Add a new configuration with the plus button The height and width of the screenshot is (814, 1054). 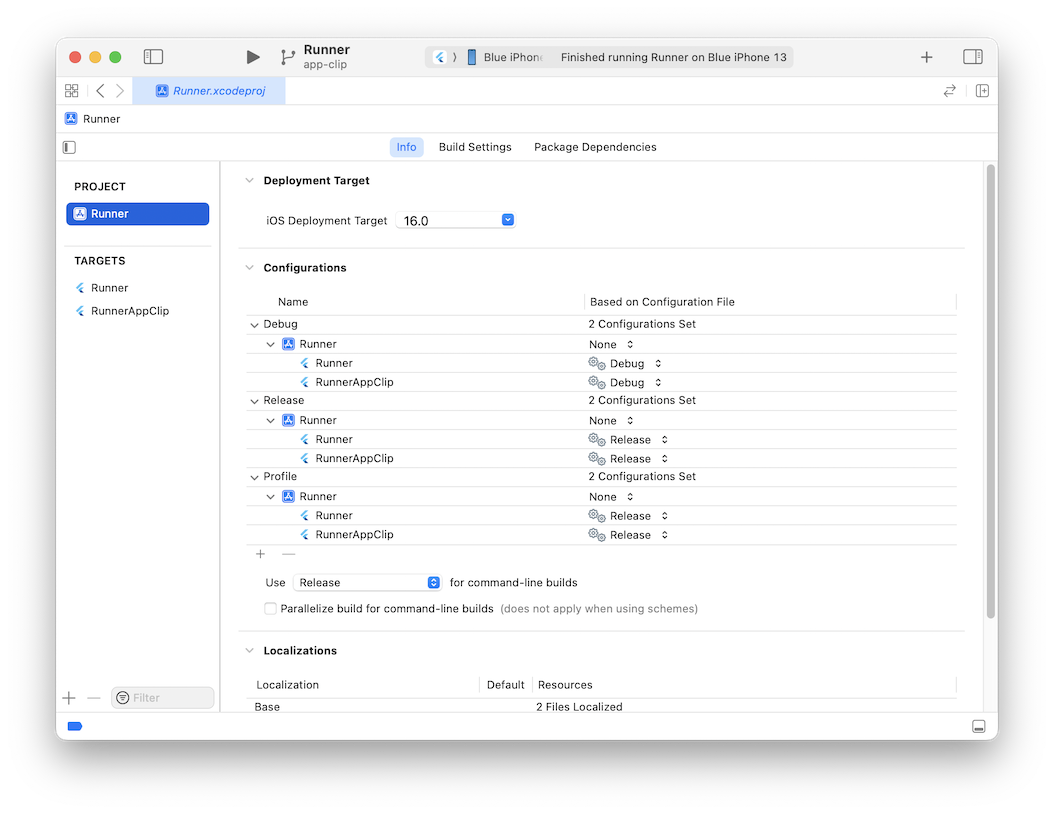click(x=260, y=554)
